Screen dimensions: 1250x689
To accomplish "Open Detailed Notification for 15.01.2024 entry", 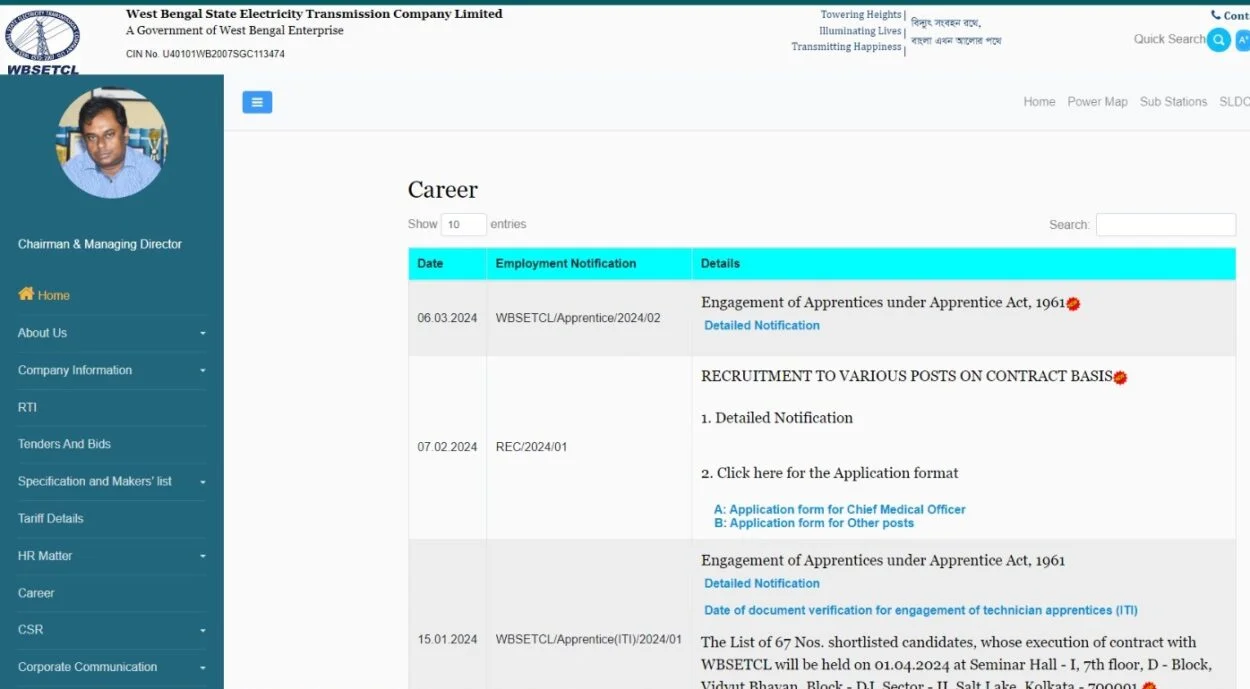I will pyautogui.click(x=762, y=583).
